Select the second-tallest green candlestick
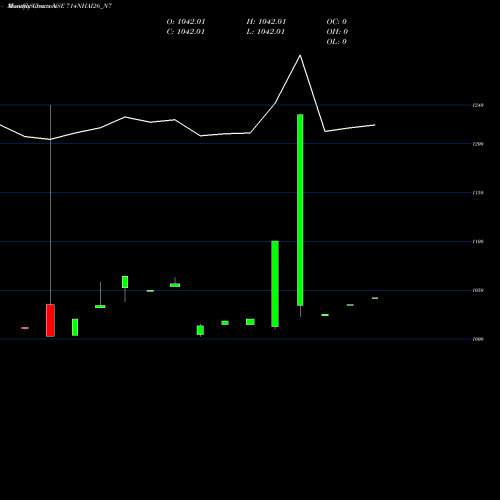The height and width of the screenshot is (500, 500). tap(275, 284)
